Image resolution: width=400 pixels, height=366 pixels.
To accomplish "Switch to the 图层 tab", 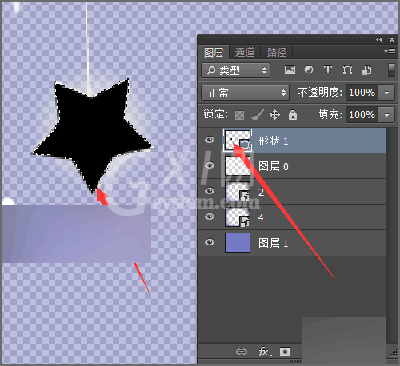I will tap(214, 53).
